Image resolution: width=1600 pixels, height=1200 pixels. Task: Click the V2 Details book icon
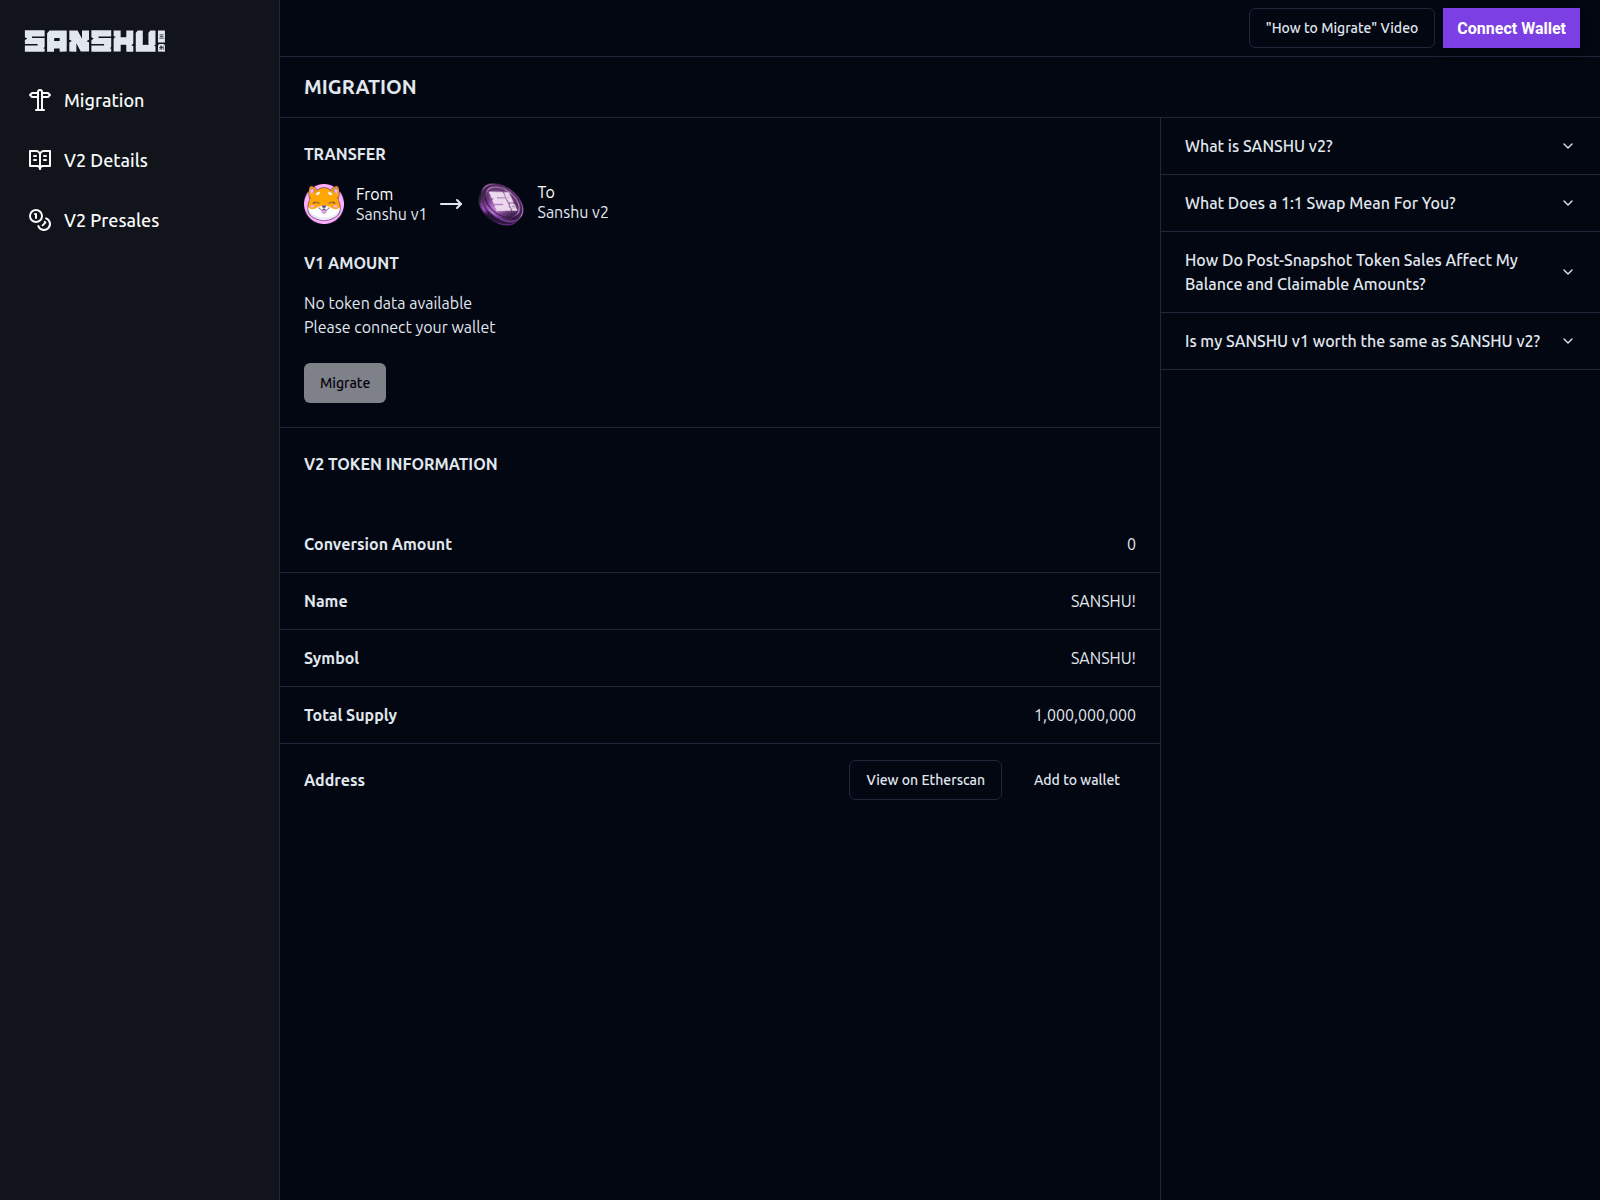[40, 160]
